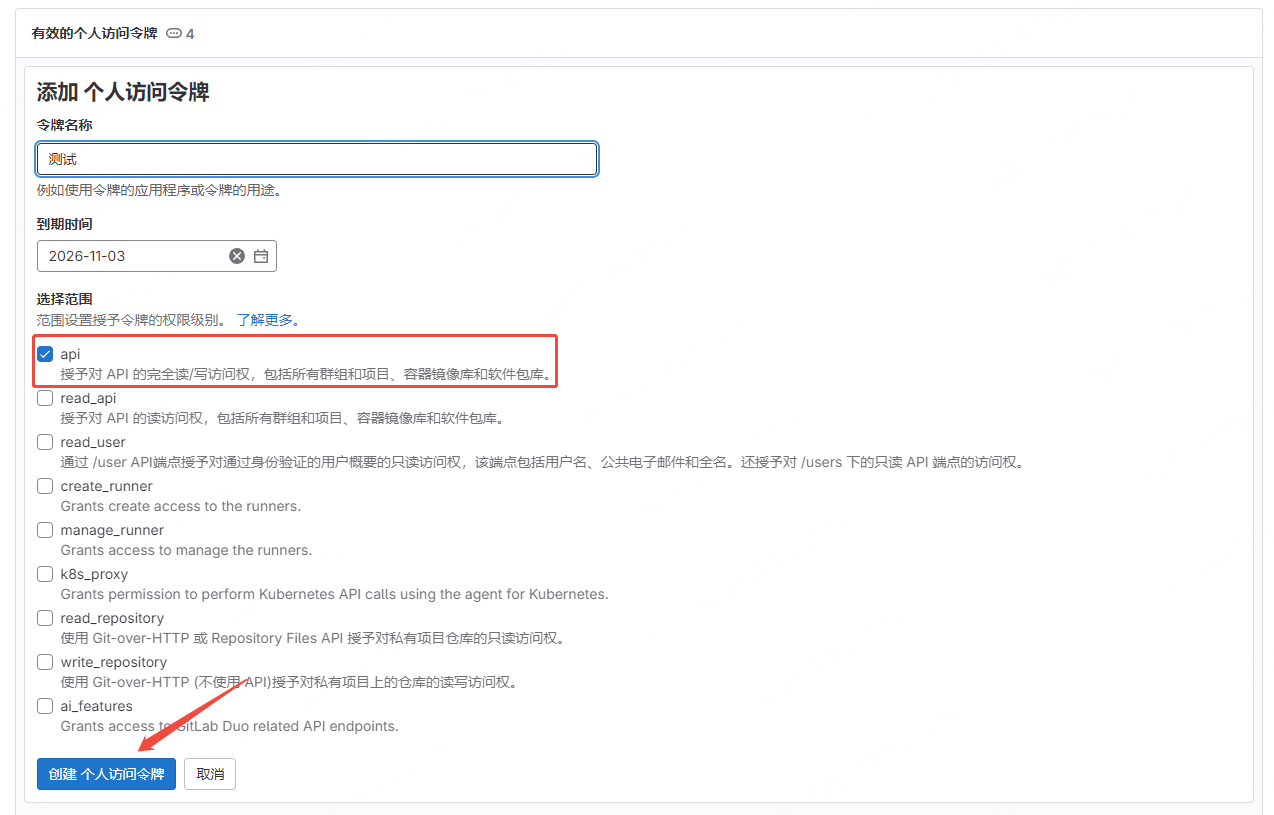Select the manage_runner scope checkbox
This screenshot has width=1274, height=815.
click(x=45, y=530)
